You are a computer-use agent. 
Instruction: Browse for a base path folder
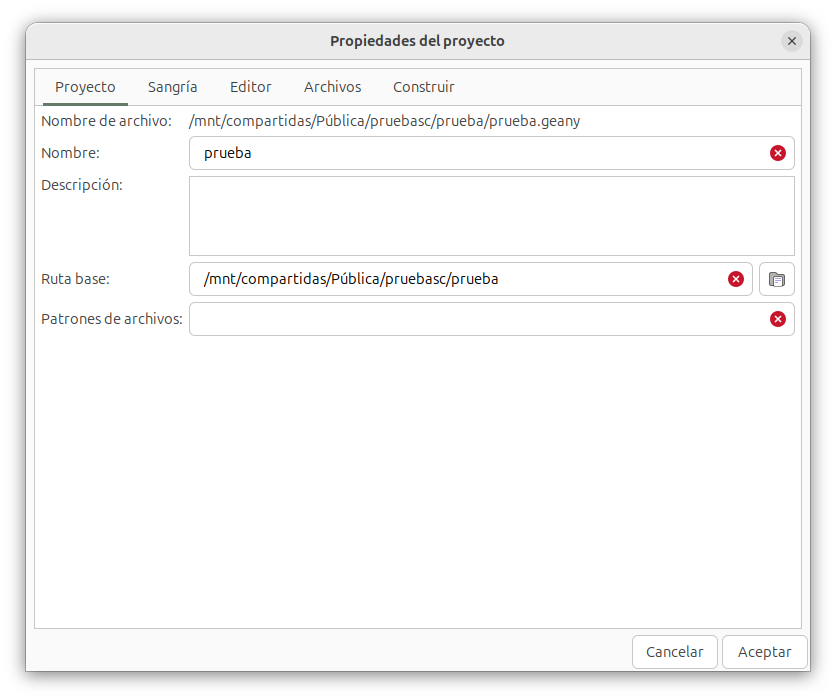point(776,279)
